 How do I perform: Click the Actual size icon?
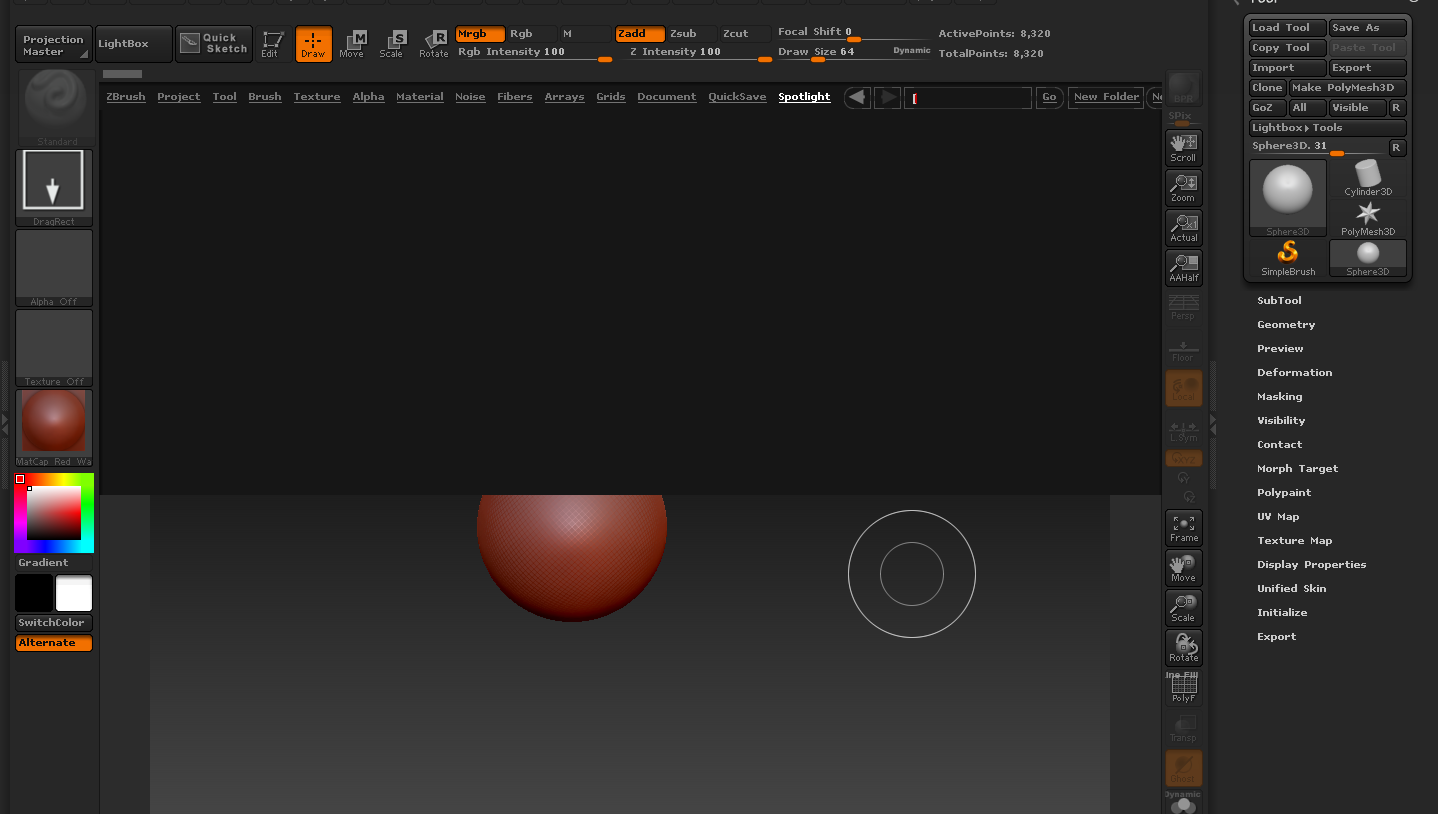pos(1184,228)
